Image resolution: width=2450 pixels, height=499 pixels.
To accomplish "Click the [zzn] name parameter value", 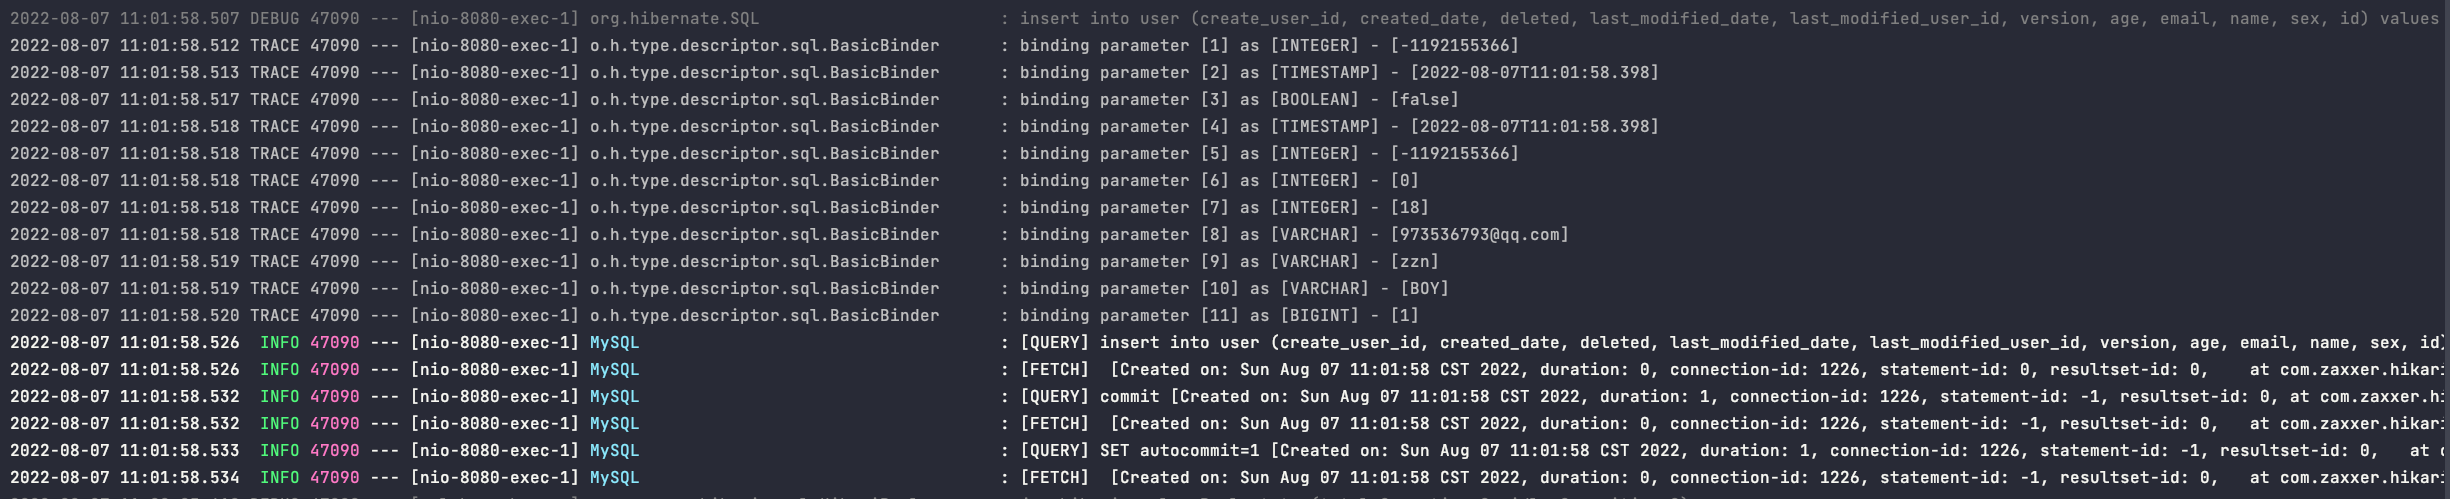I will (1414, 261).
